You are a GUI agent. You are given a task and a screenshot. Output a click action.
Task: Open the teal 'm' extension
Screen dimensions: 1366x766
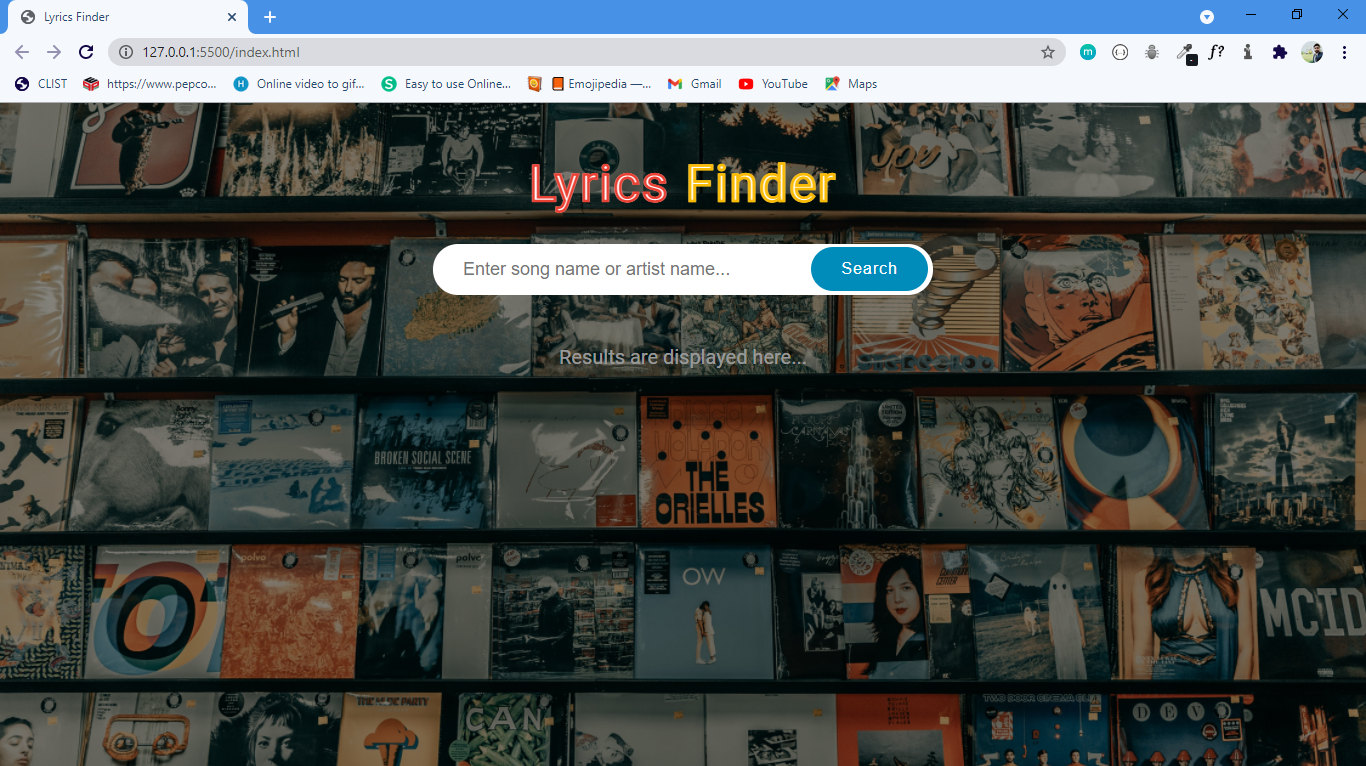tap(1088, 52)
